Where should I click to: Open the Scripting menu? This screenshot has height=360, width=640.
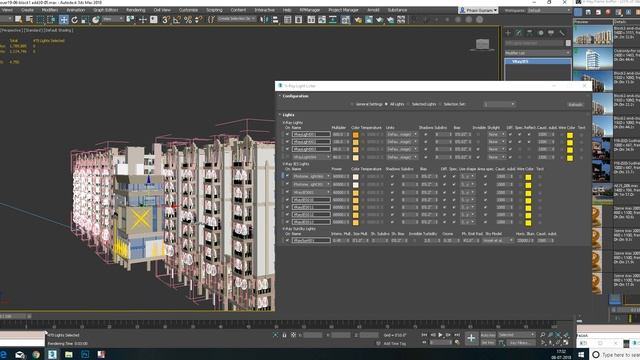click(x=214, y=10)
